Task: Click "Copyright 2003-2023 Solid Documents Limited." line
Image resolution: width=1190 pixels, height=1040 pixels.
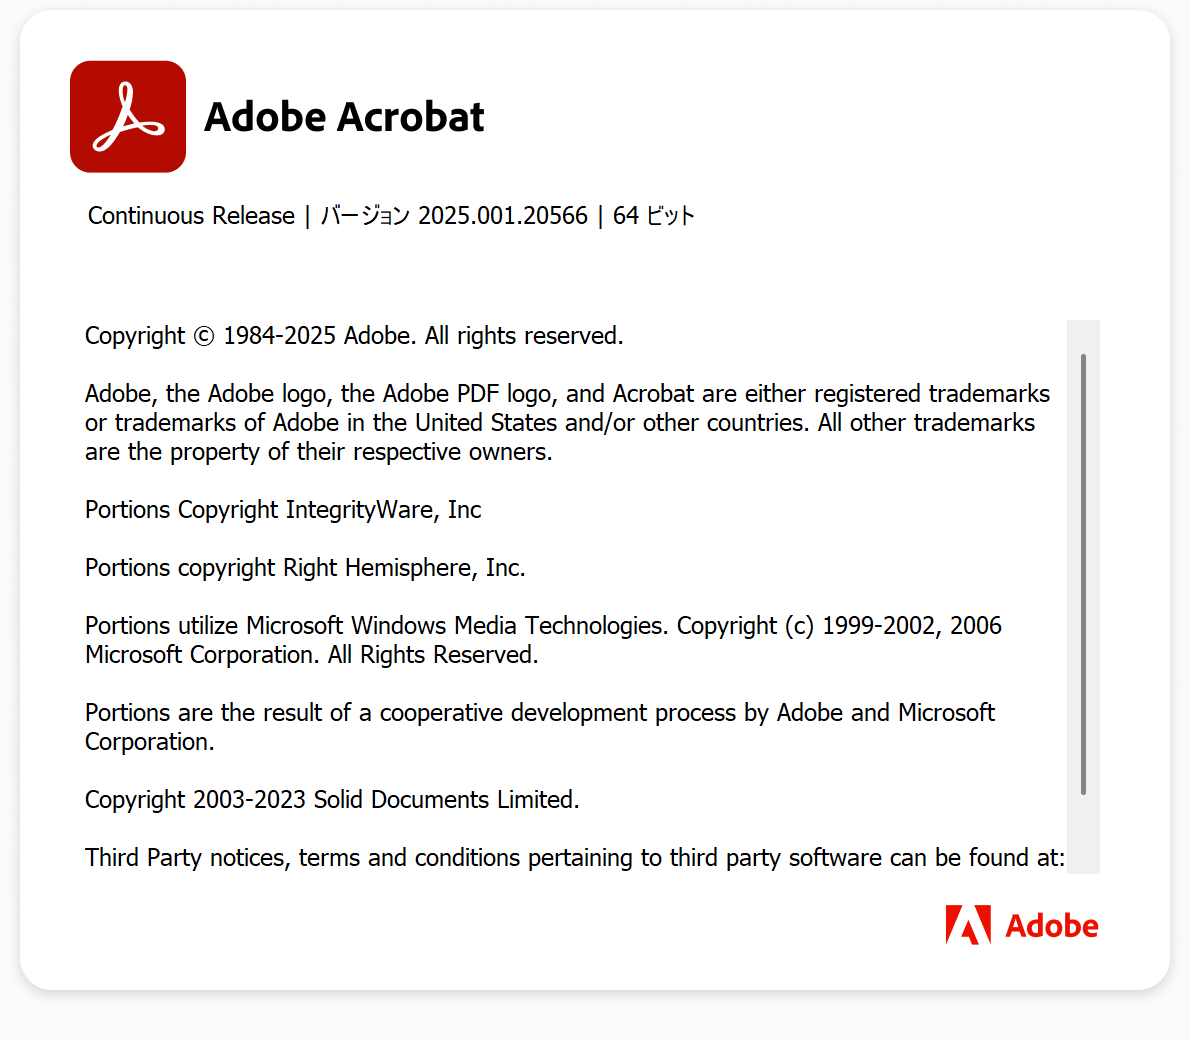Action: click(332, 799)
